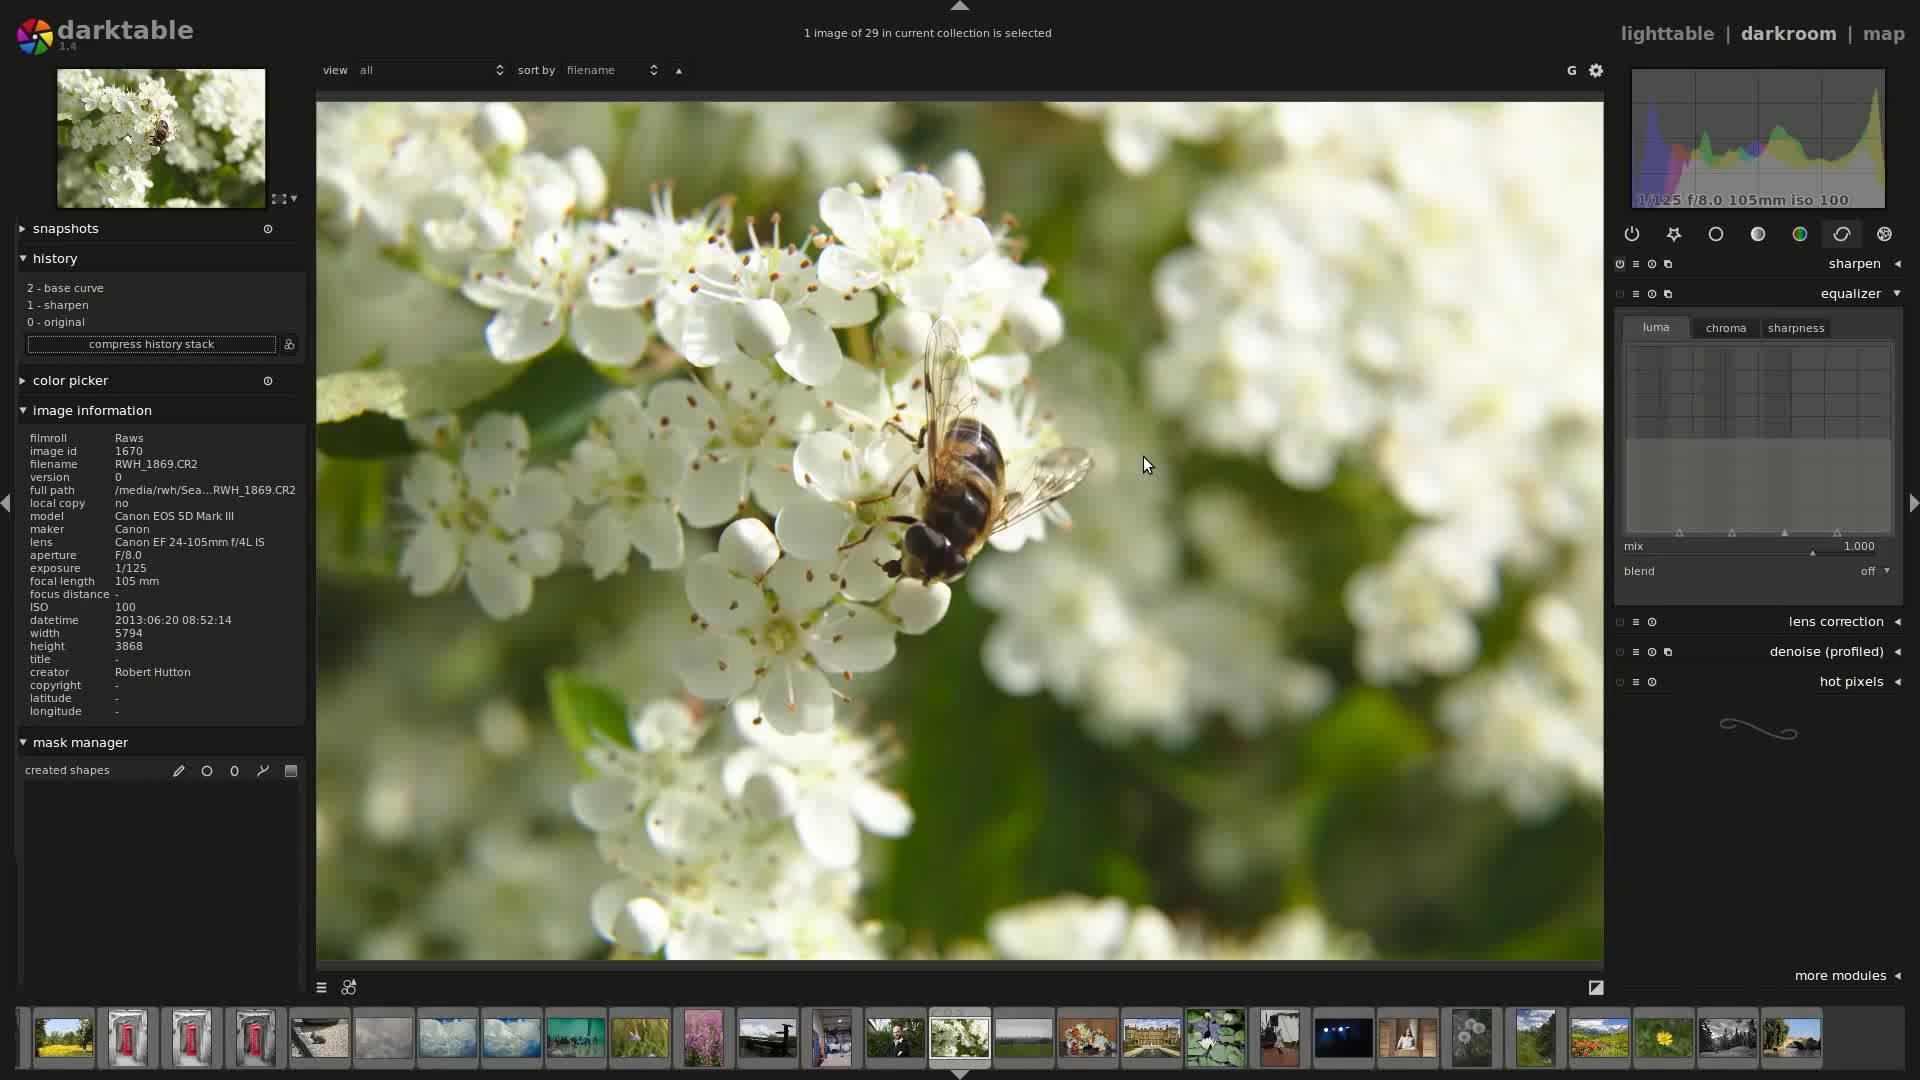Turn off the sharpen module

click(1620, 264)
